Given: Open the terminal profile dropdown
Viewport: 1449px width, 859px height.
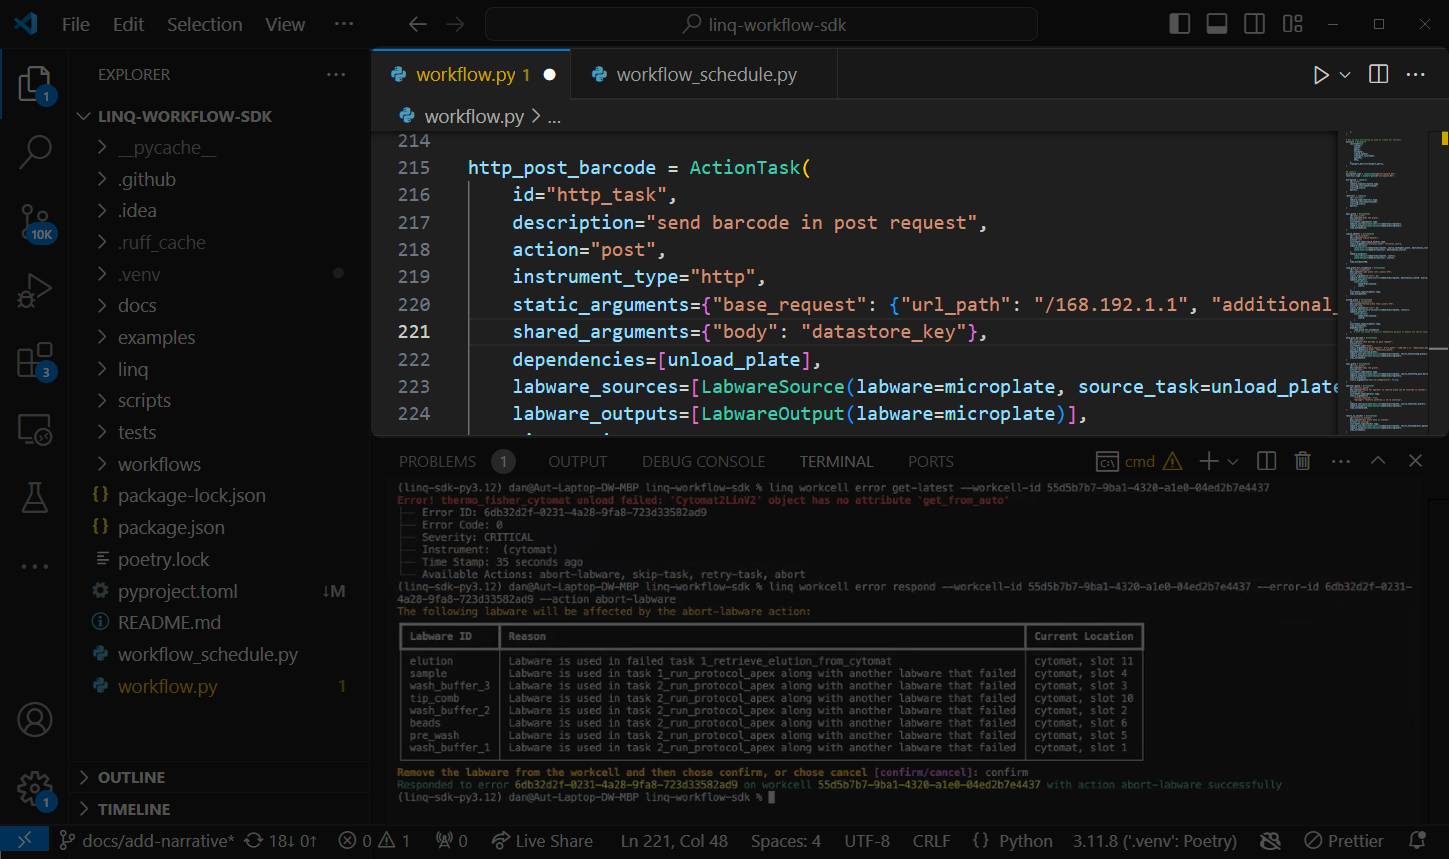Looking at the screenshot, I should tap(1234, 460).
